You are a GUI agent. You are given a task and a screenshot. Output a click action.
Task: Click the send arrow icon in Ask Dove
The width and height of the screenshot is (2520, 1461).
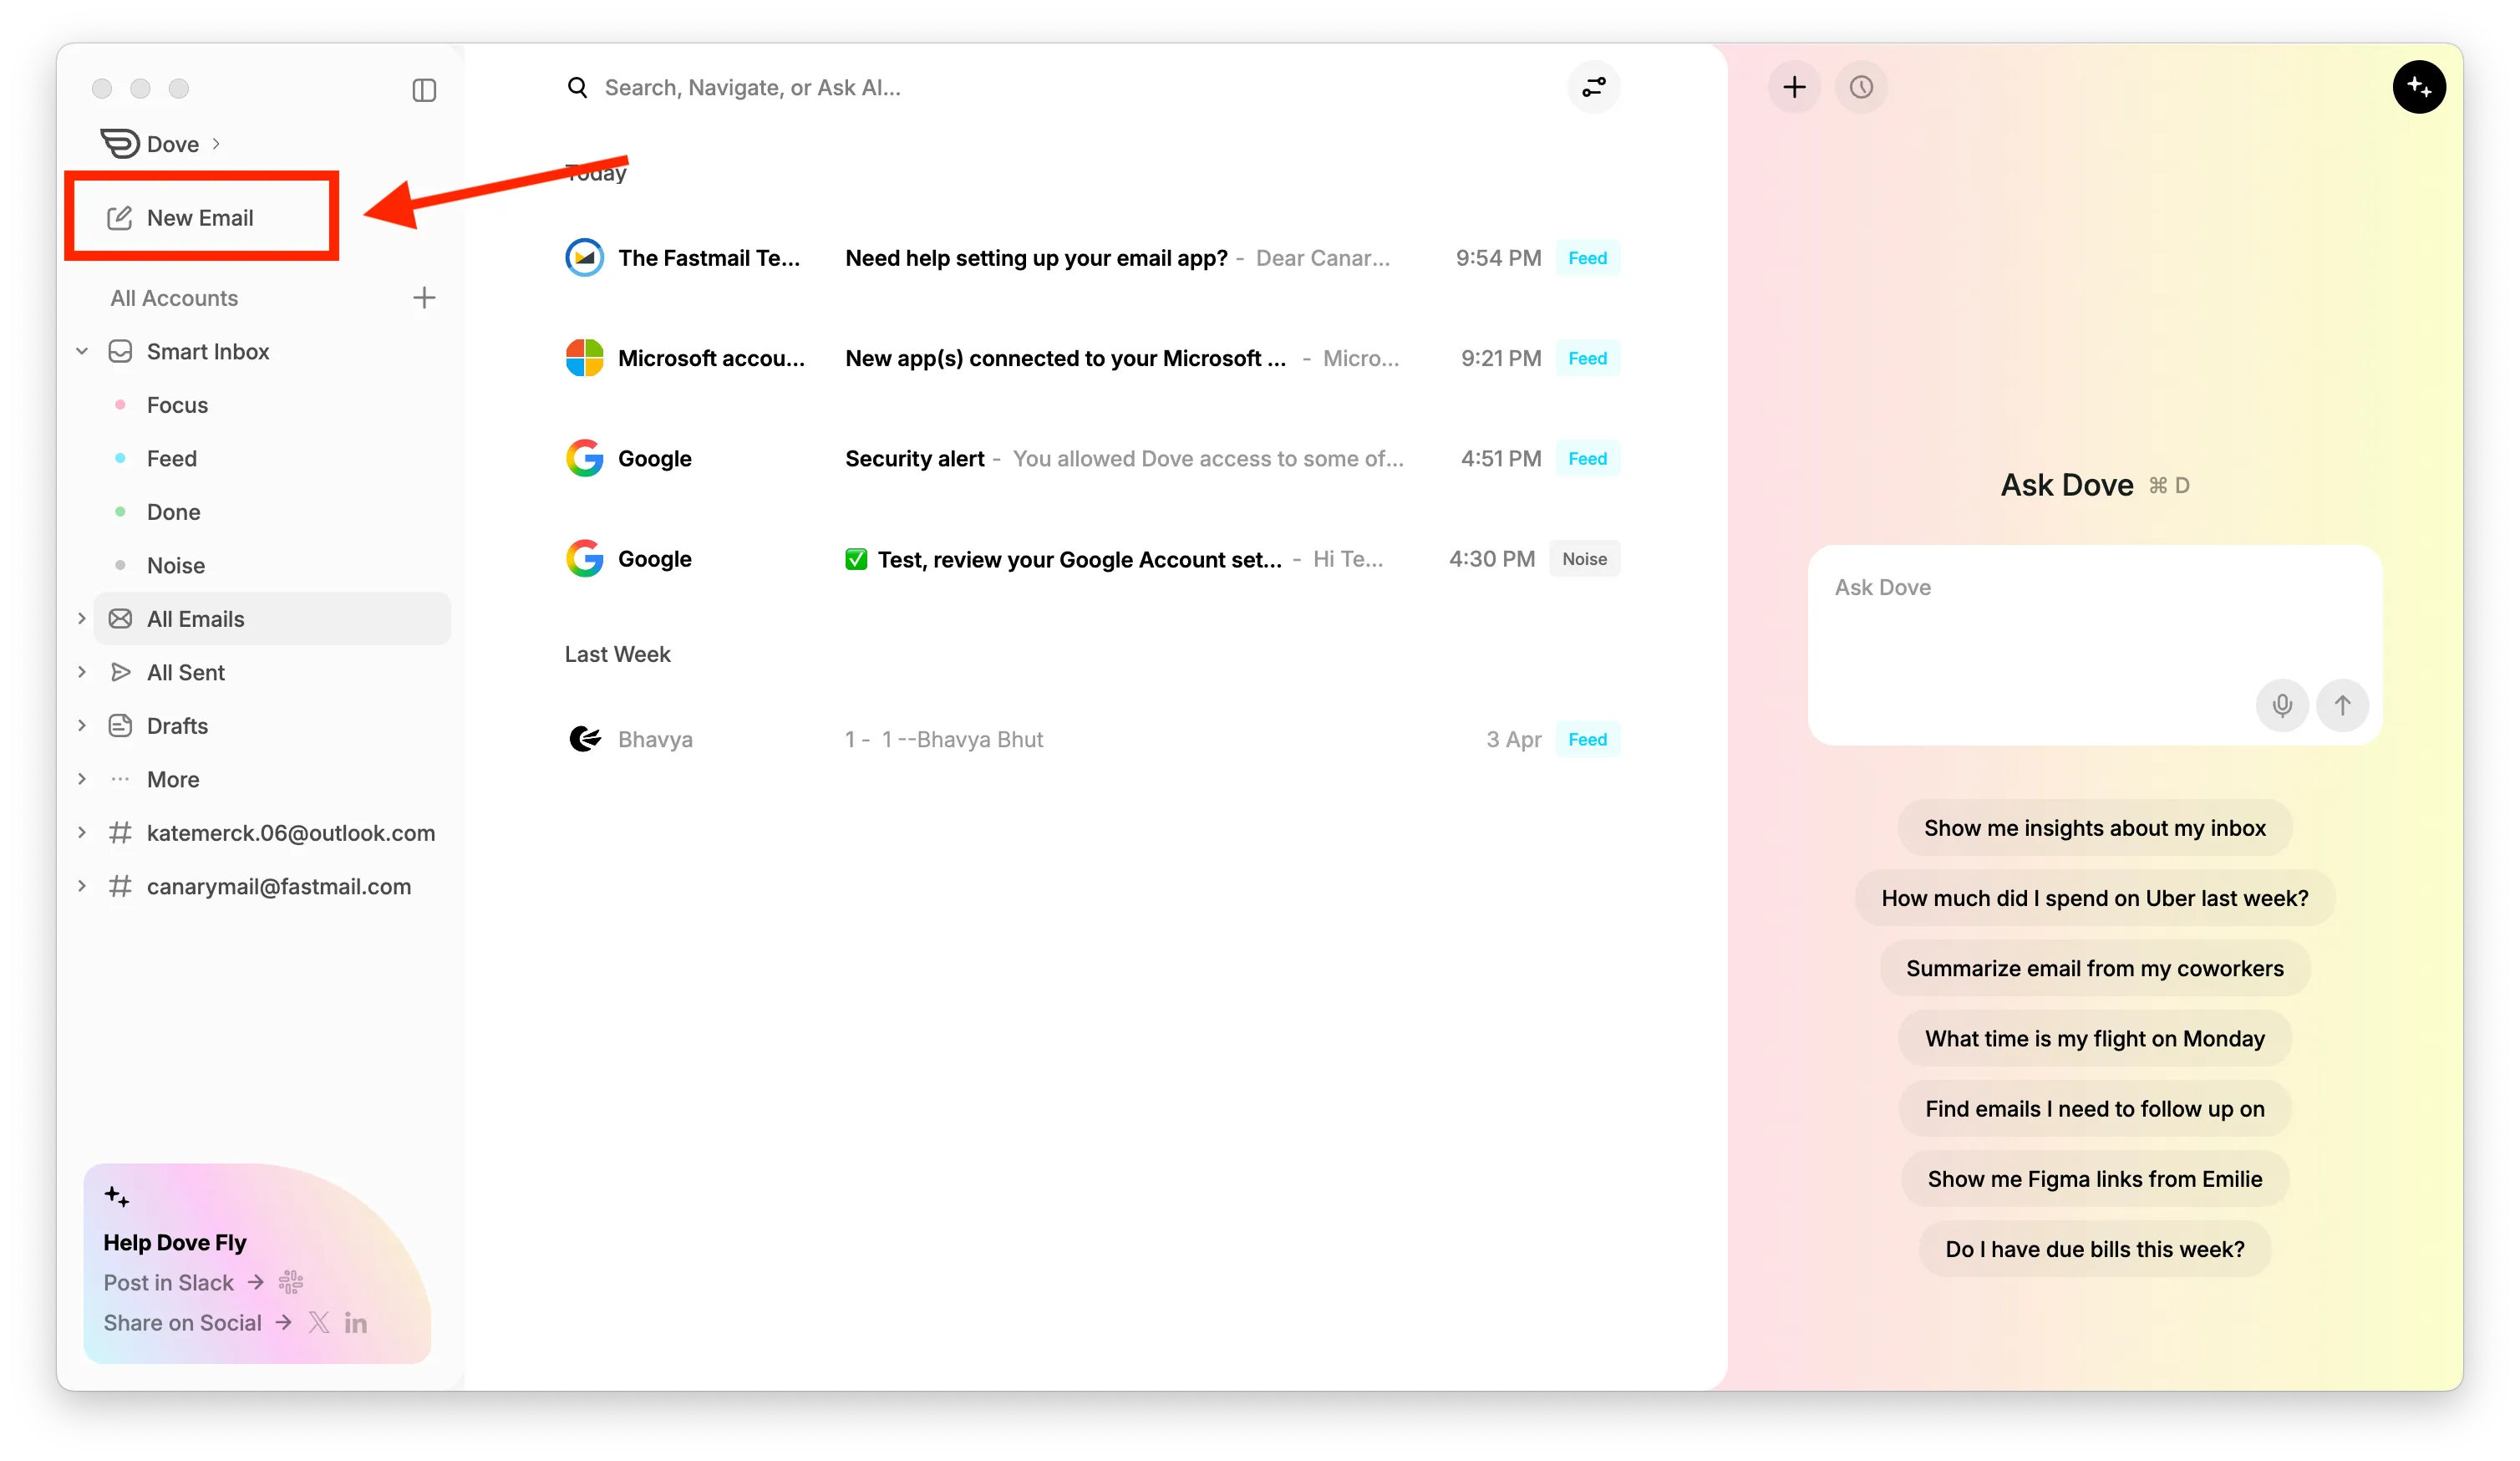click(x=2342, y=705)
